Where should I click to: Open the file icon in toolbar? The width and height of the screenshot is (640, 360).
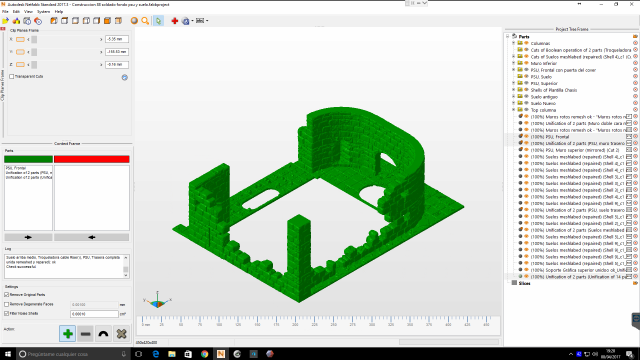click(5, 21)
